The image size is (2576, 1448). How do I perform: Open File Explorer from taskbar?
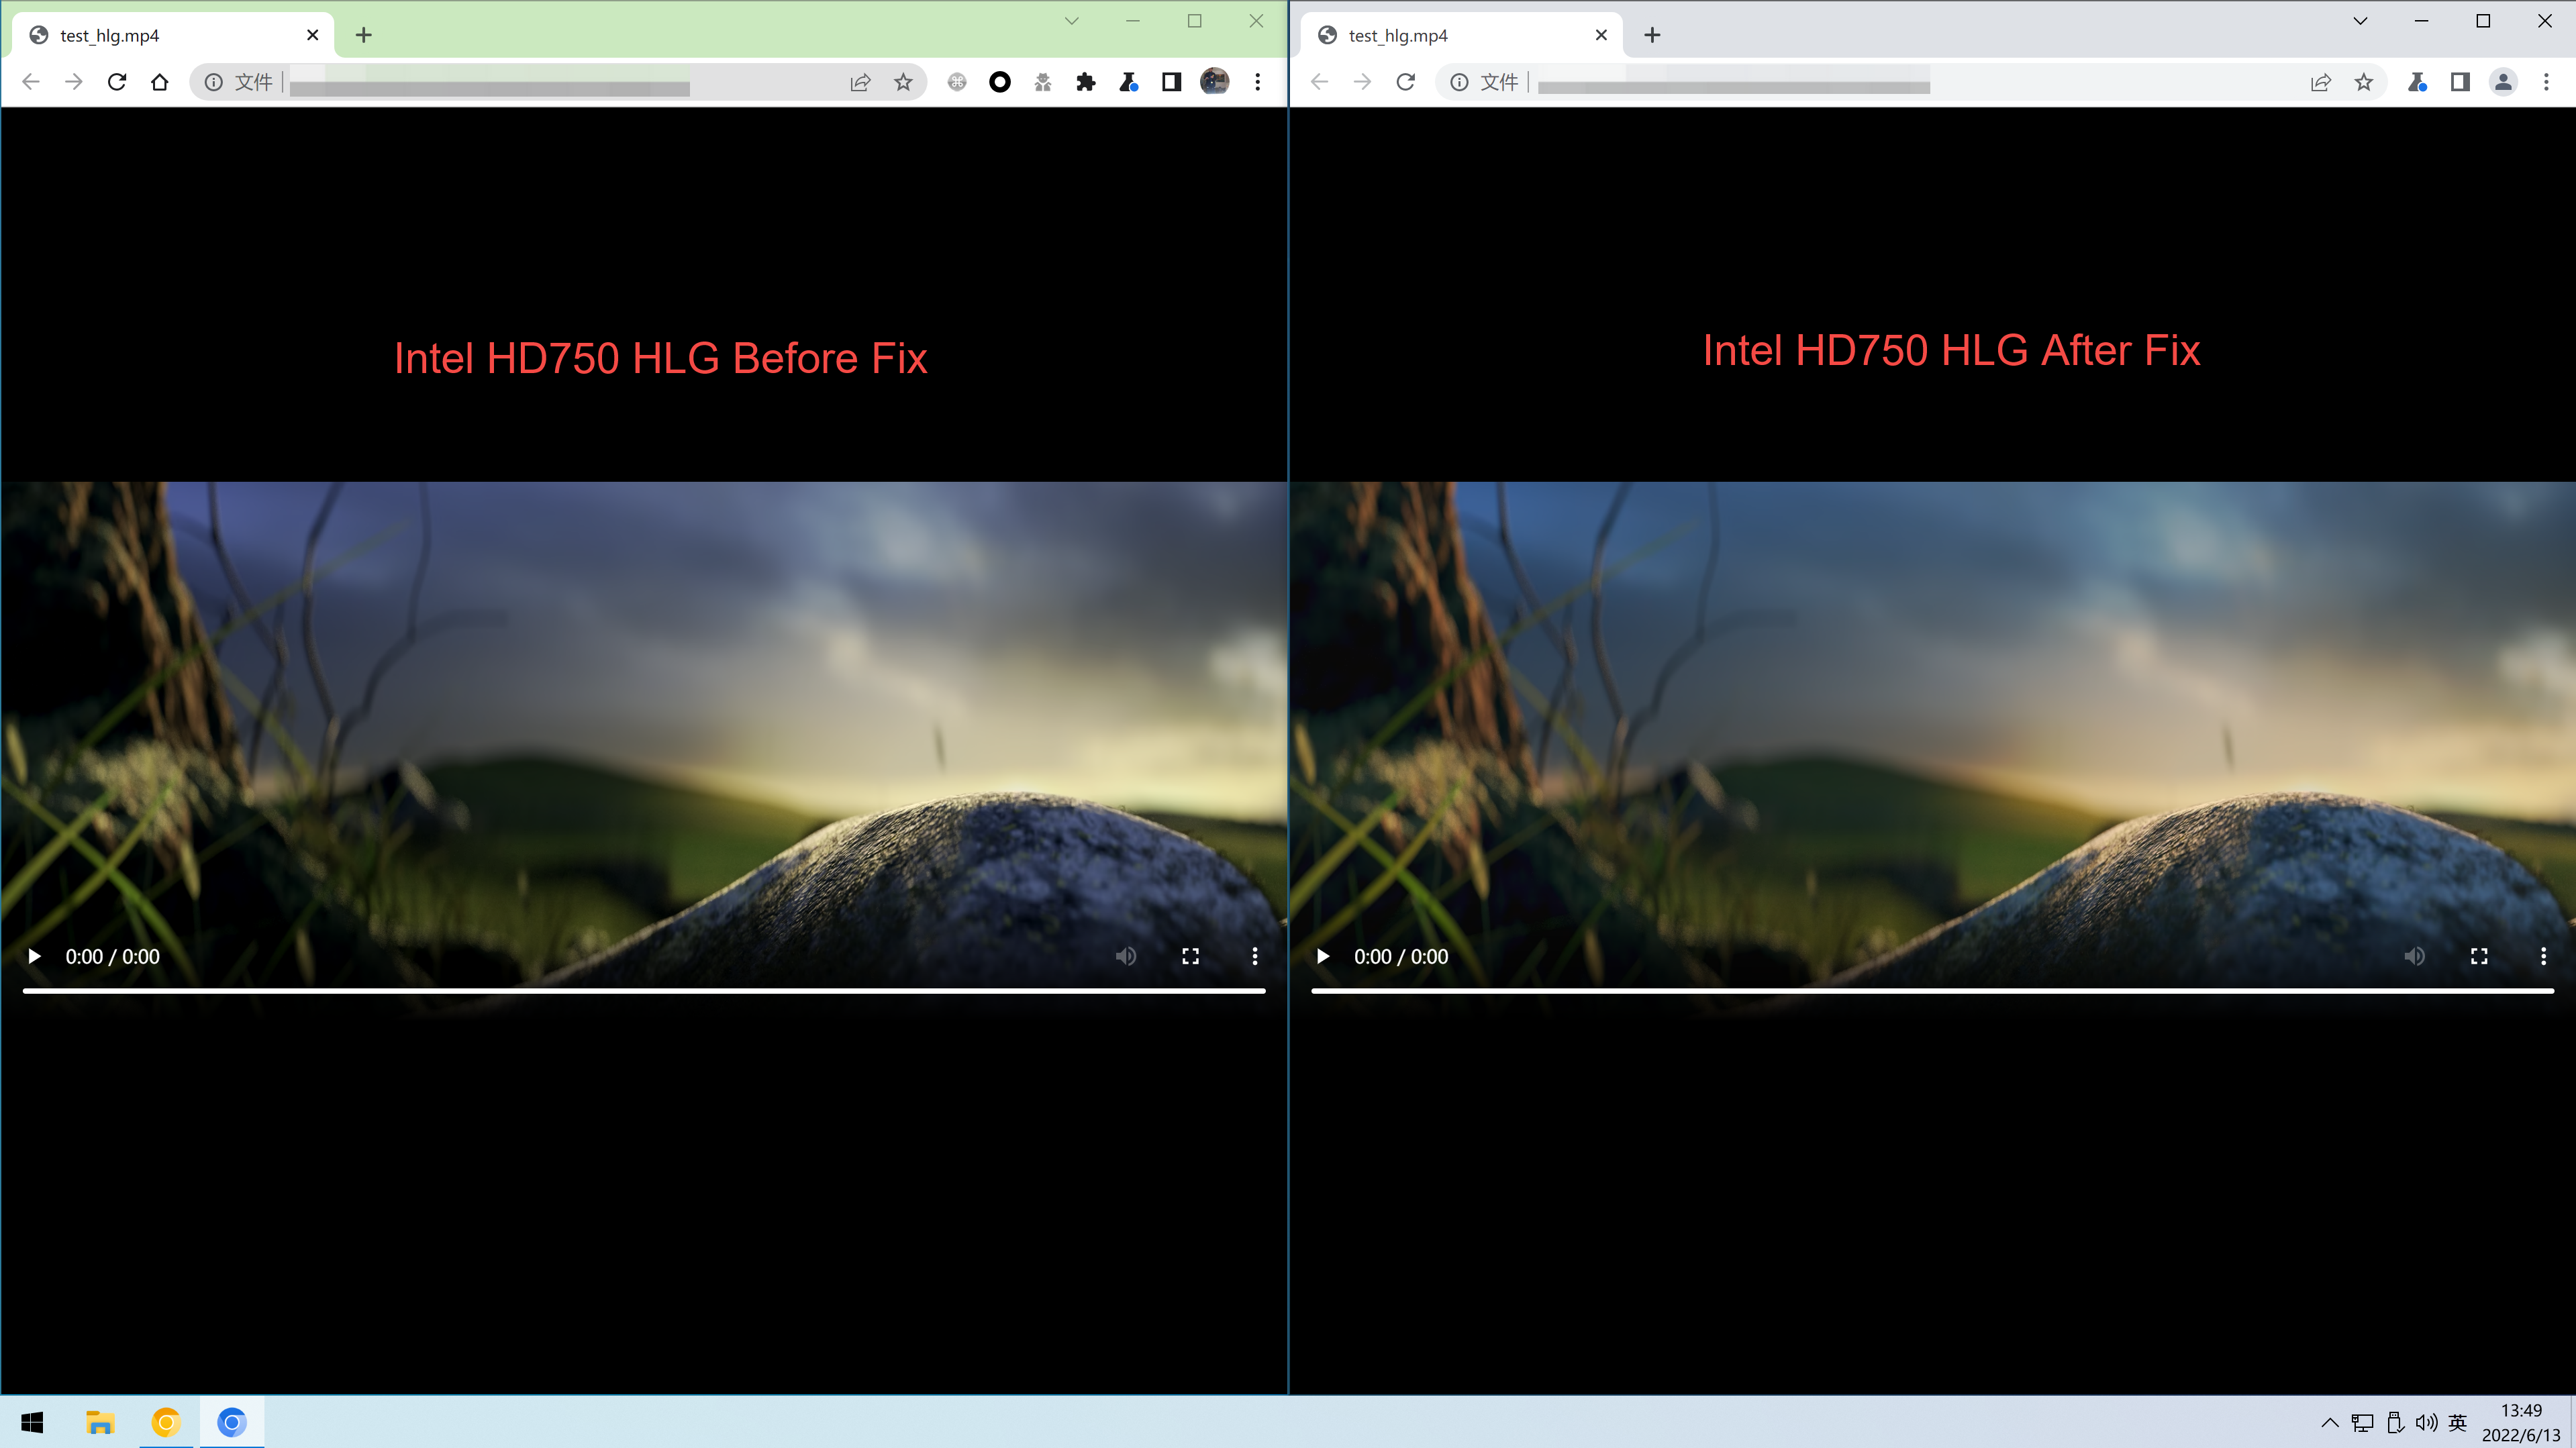click(x=100, y=1422)
